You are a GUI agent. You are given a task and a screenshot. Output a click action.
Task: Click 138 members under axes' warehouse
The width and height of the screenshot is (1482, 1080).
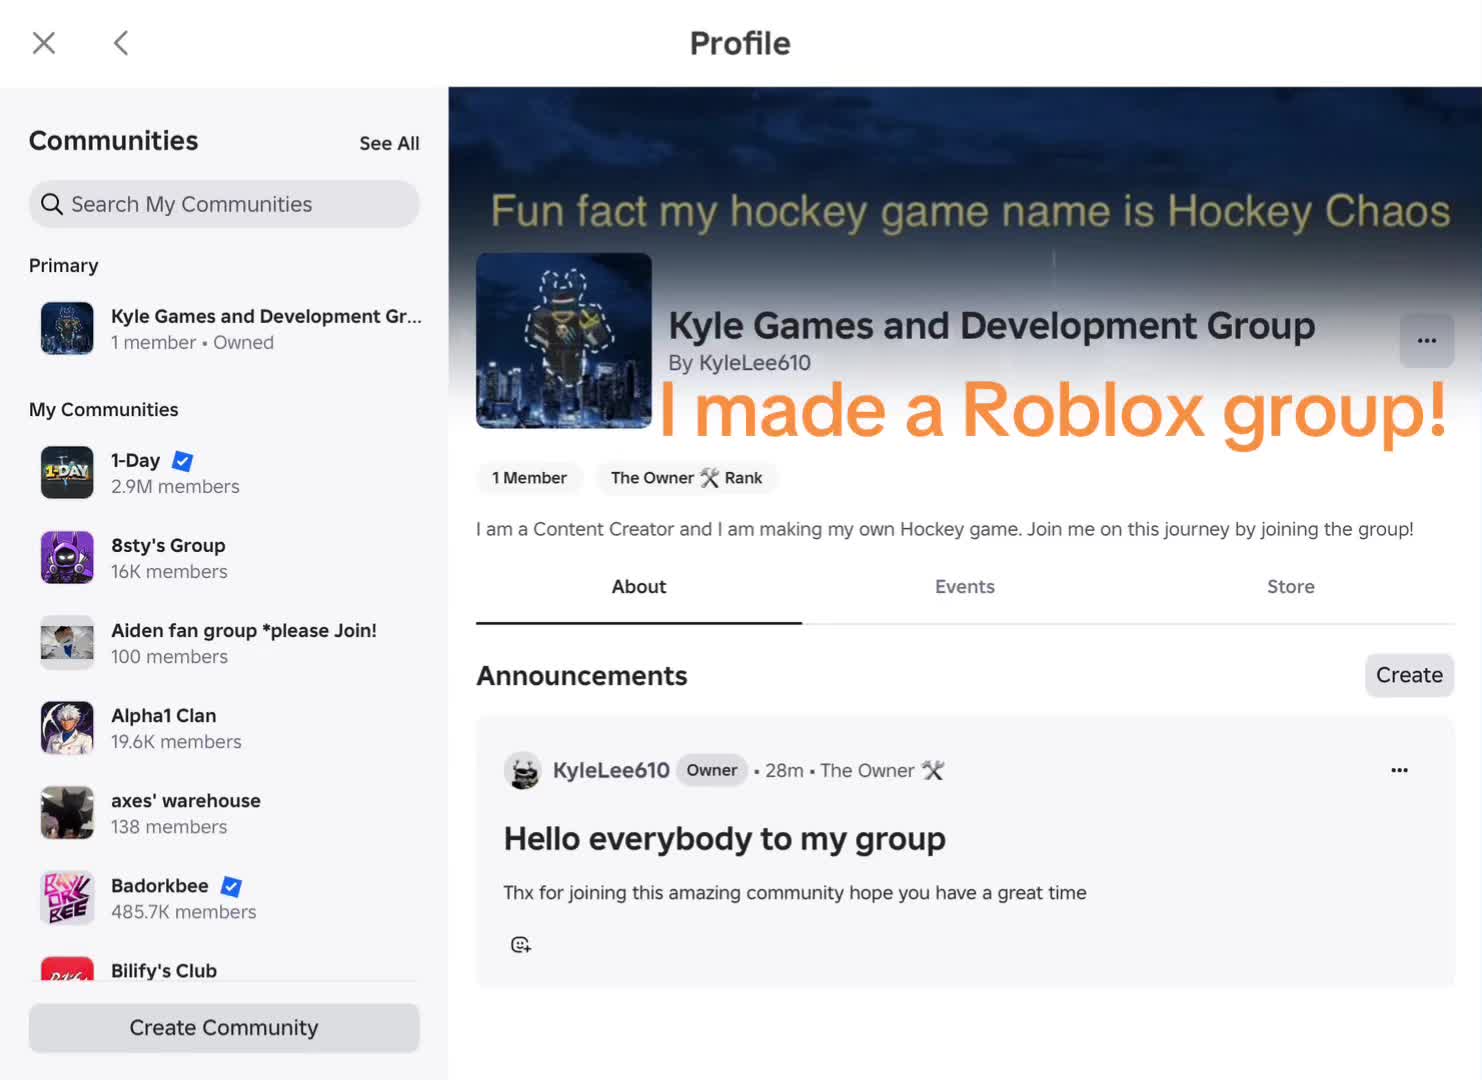(x=169, y=827)
